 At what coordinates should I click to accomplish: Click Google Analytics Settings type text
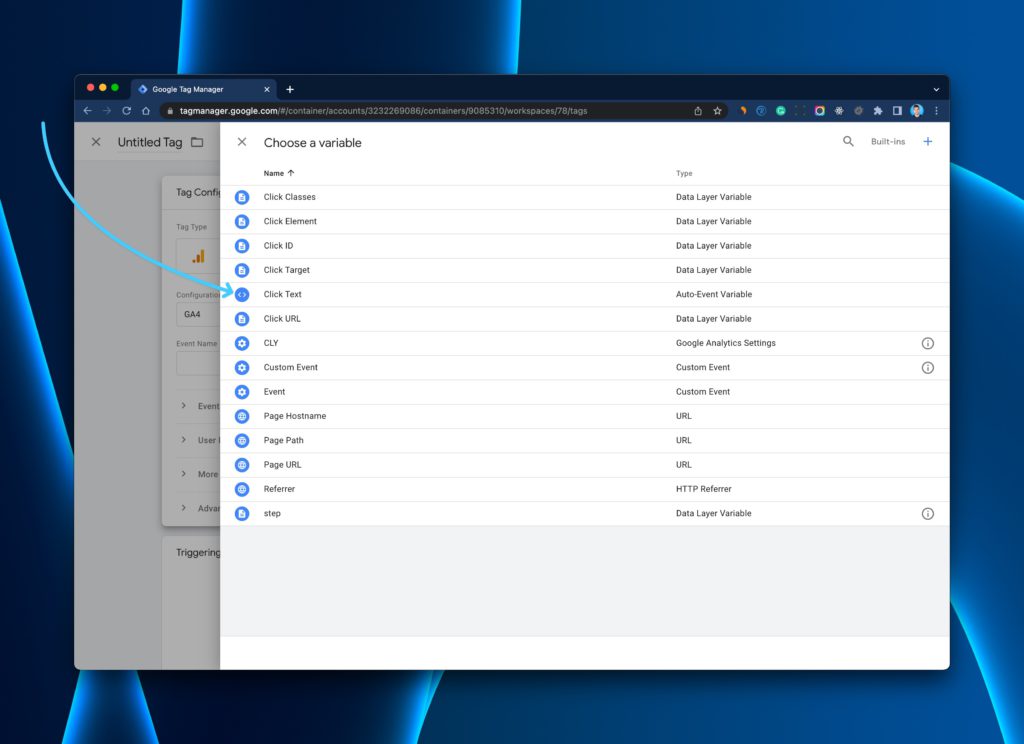point(726,343)
